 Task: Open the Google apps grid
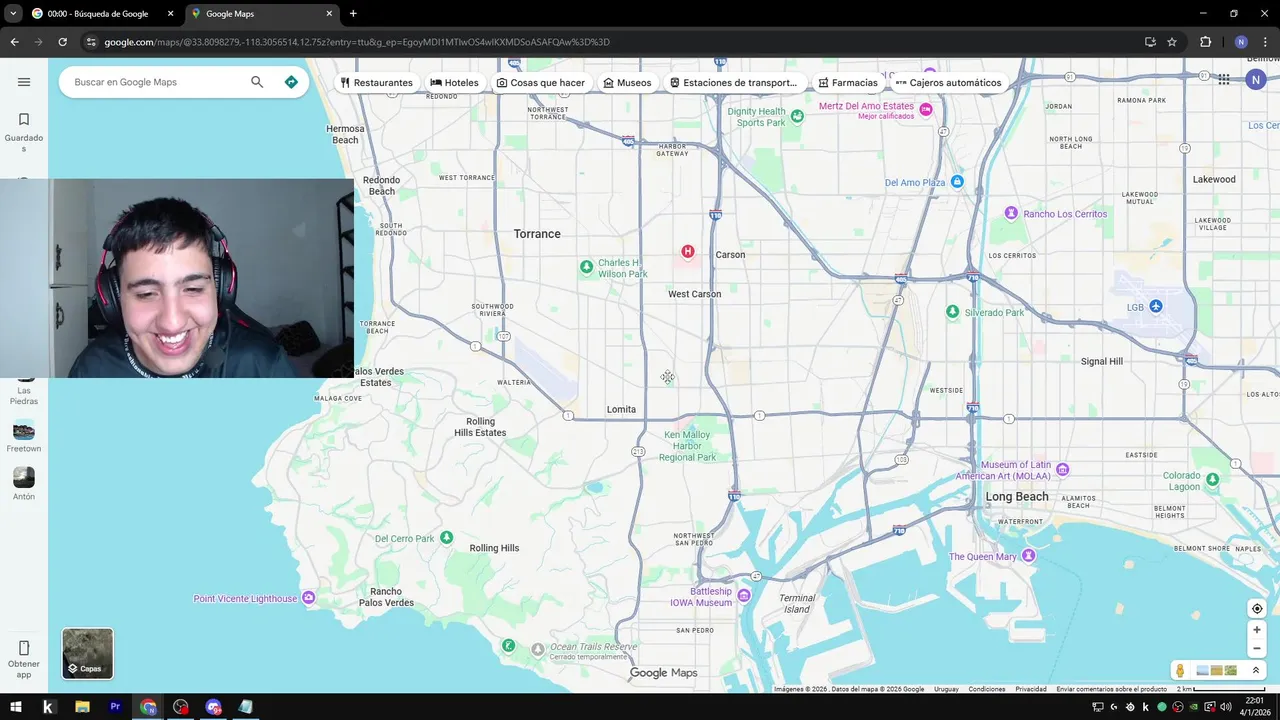pyautogui.click(x=1224, y=80)
